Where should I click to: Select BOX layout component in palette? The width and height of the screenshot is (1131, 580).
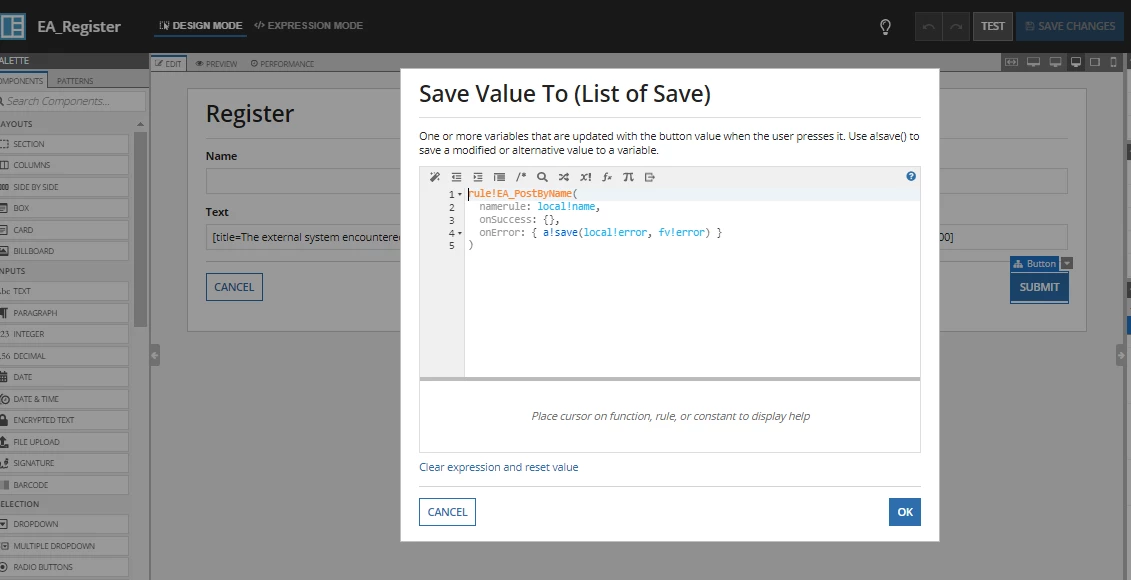[x=64, y=208]
